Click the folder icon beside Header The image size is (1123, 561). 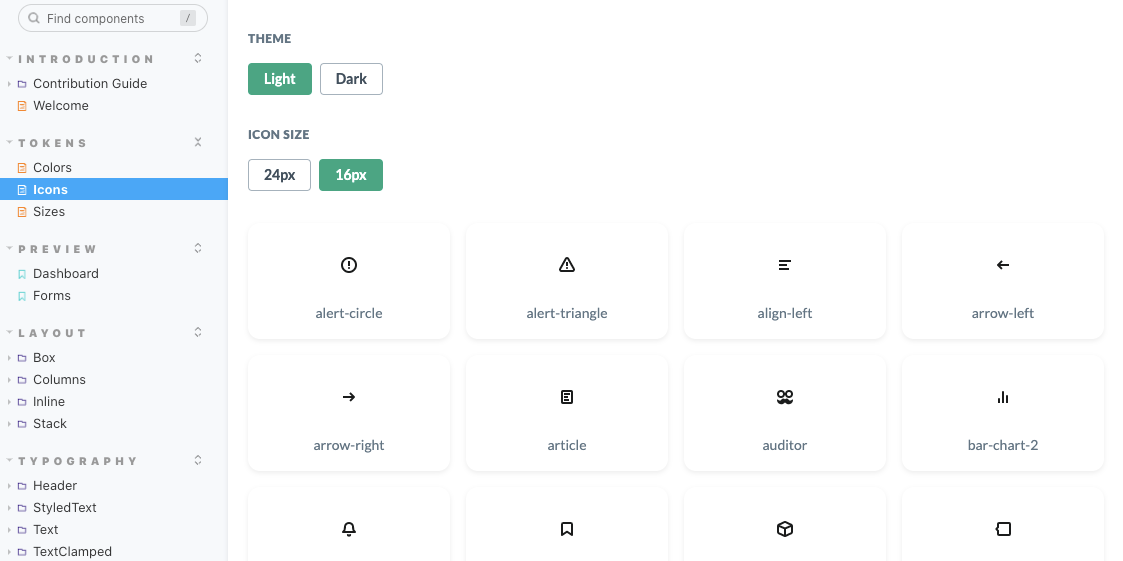22,486
